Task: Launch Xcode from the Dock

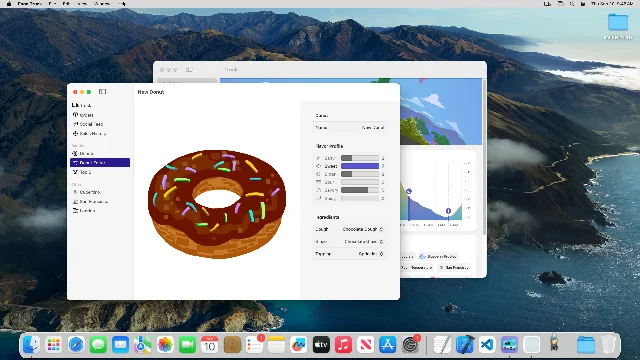Action: coord(465,345)
